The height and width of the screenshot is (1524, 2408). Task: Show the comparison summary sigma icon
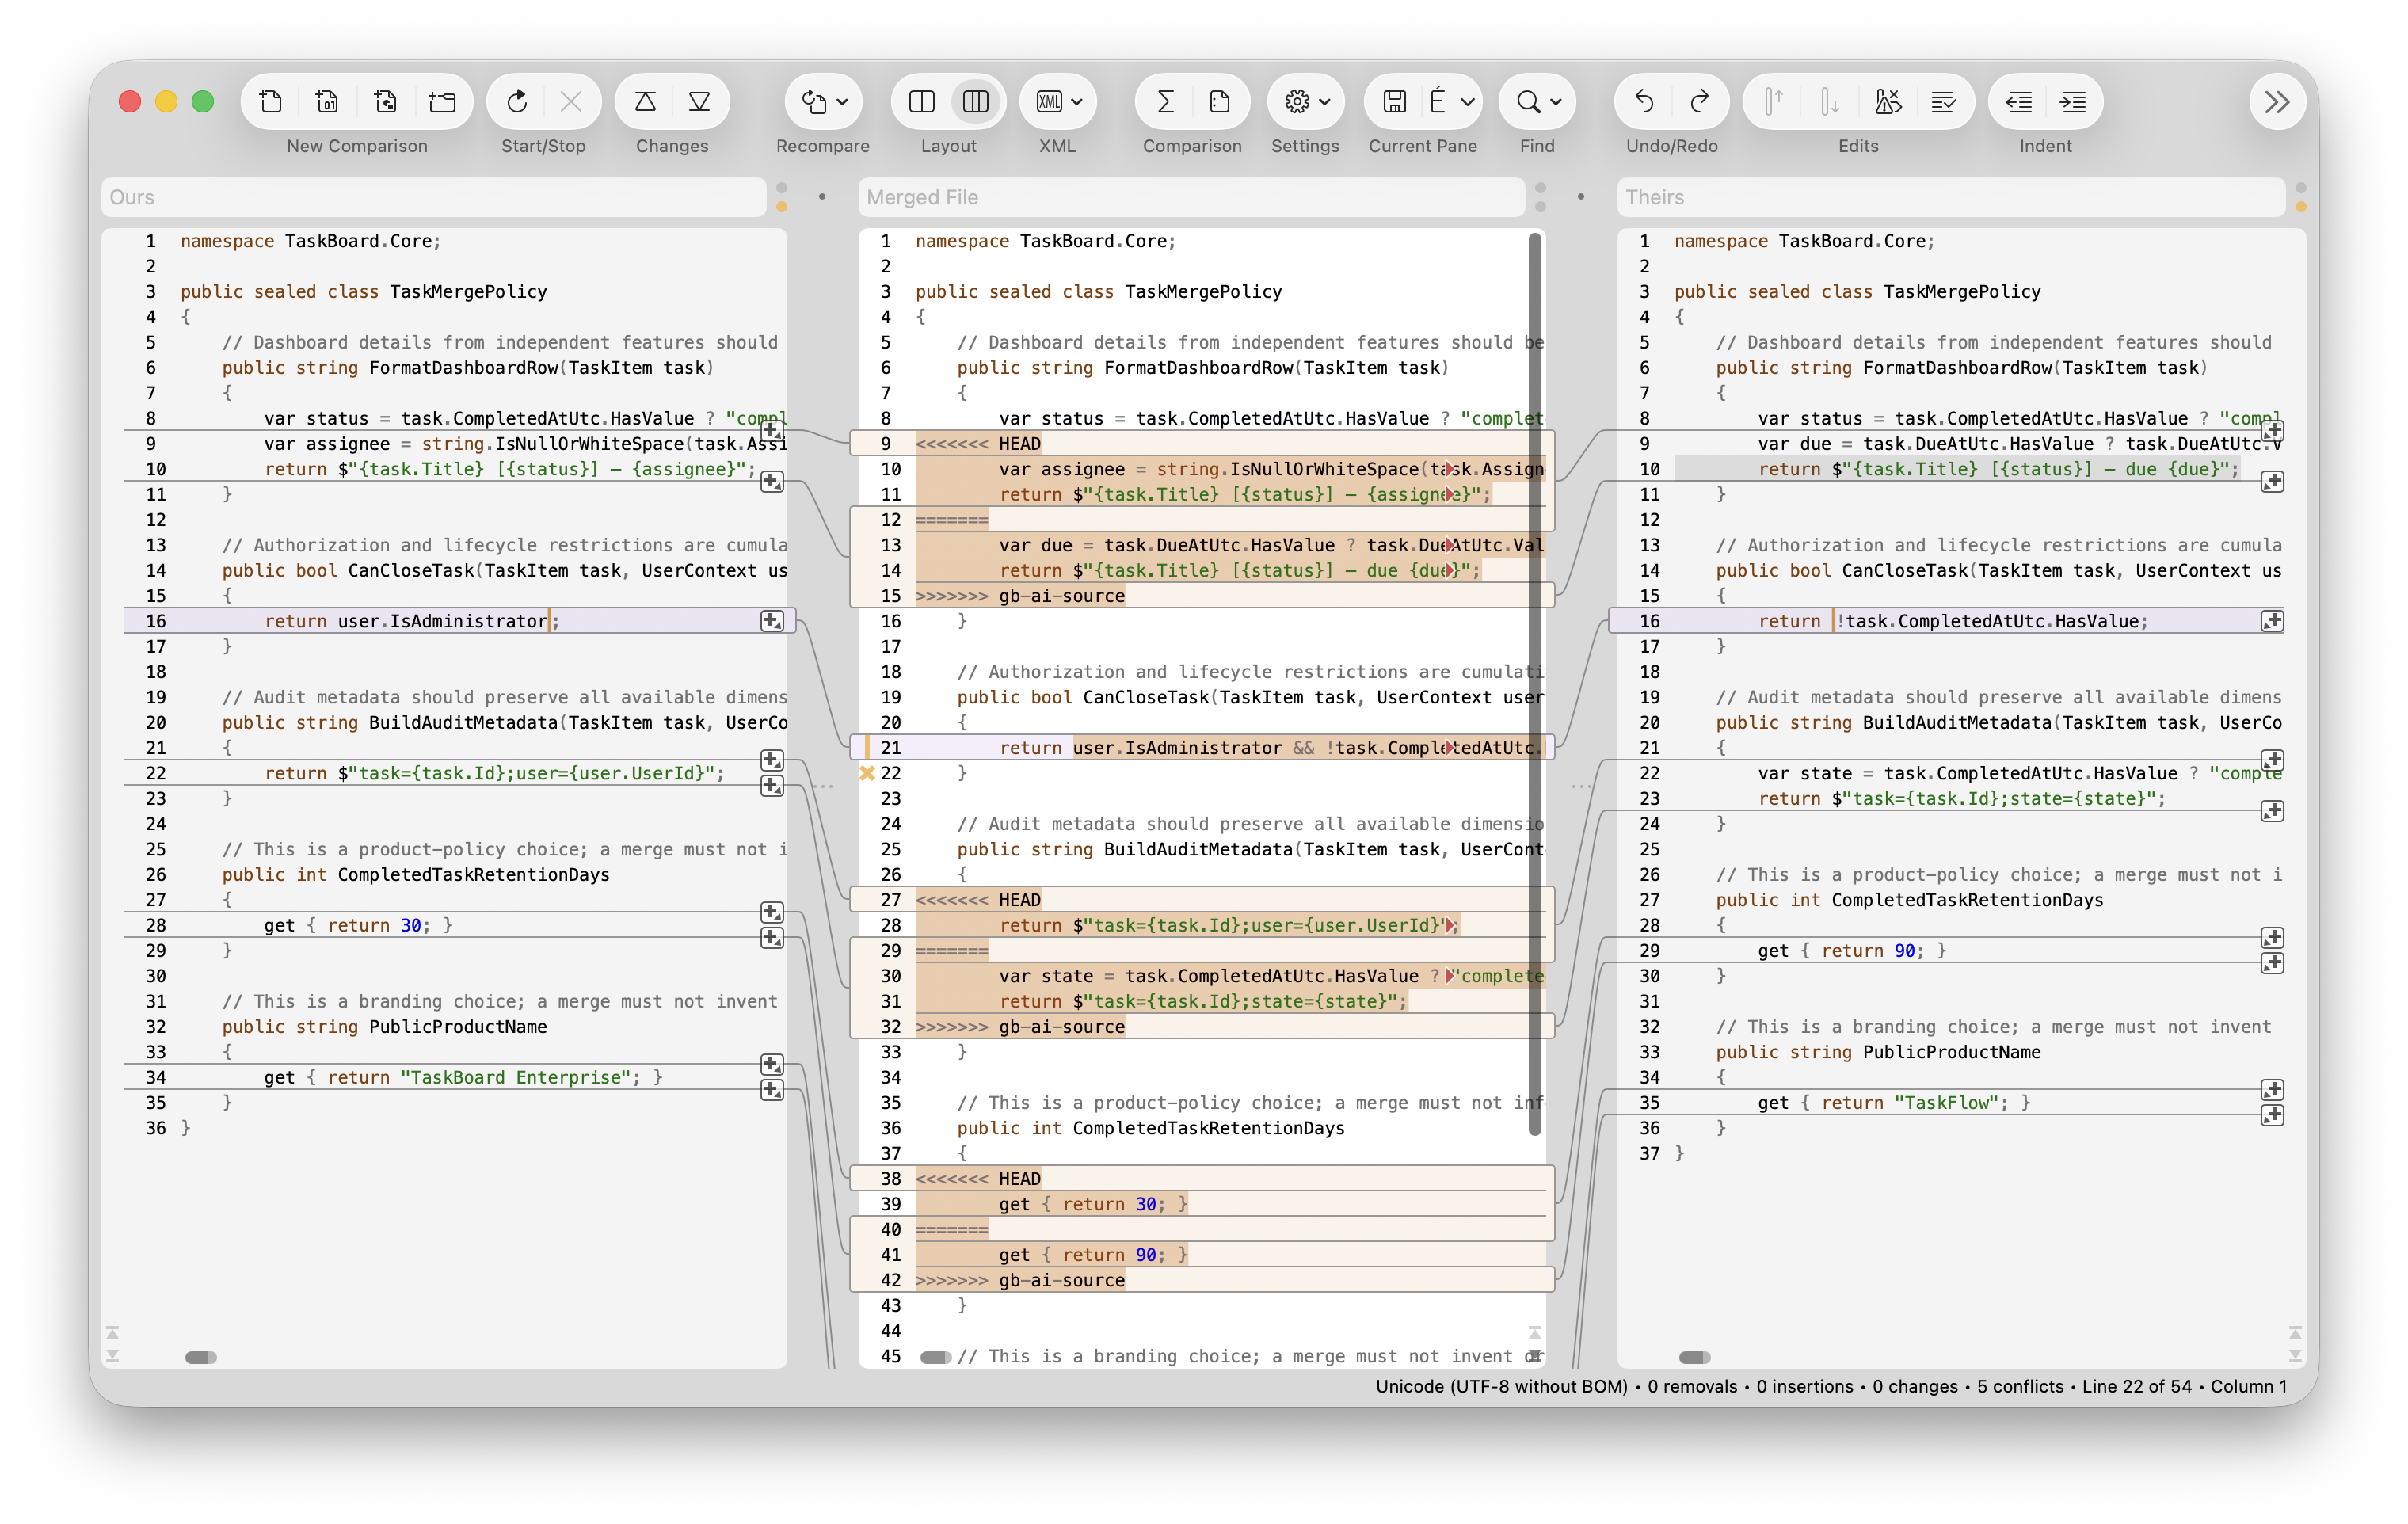(1165, 101)
